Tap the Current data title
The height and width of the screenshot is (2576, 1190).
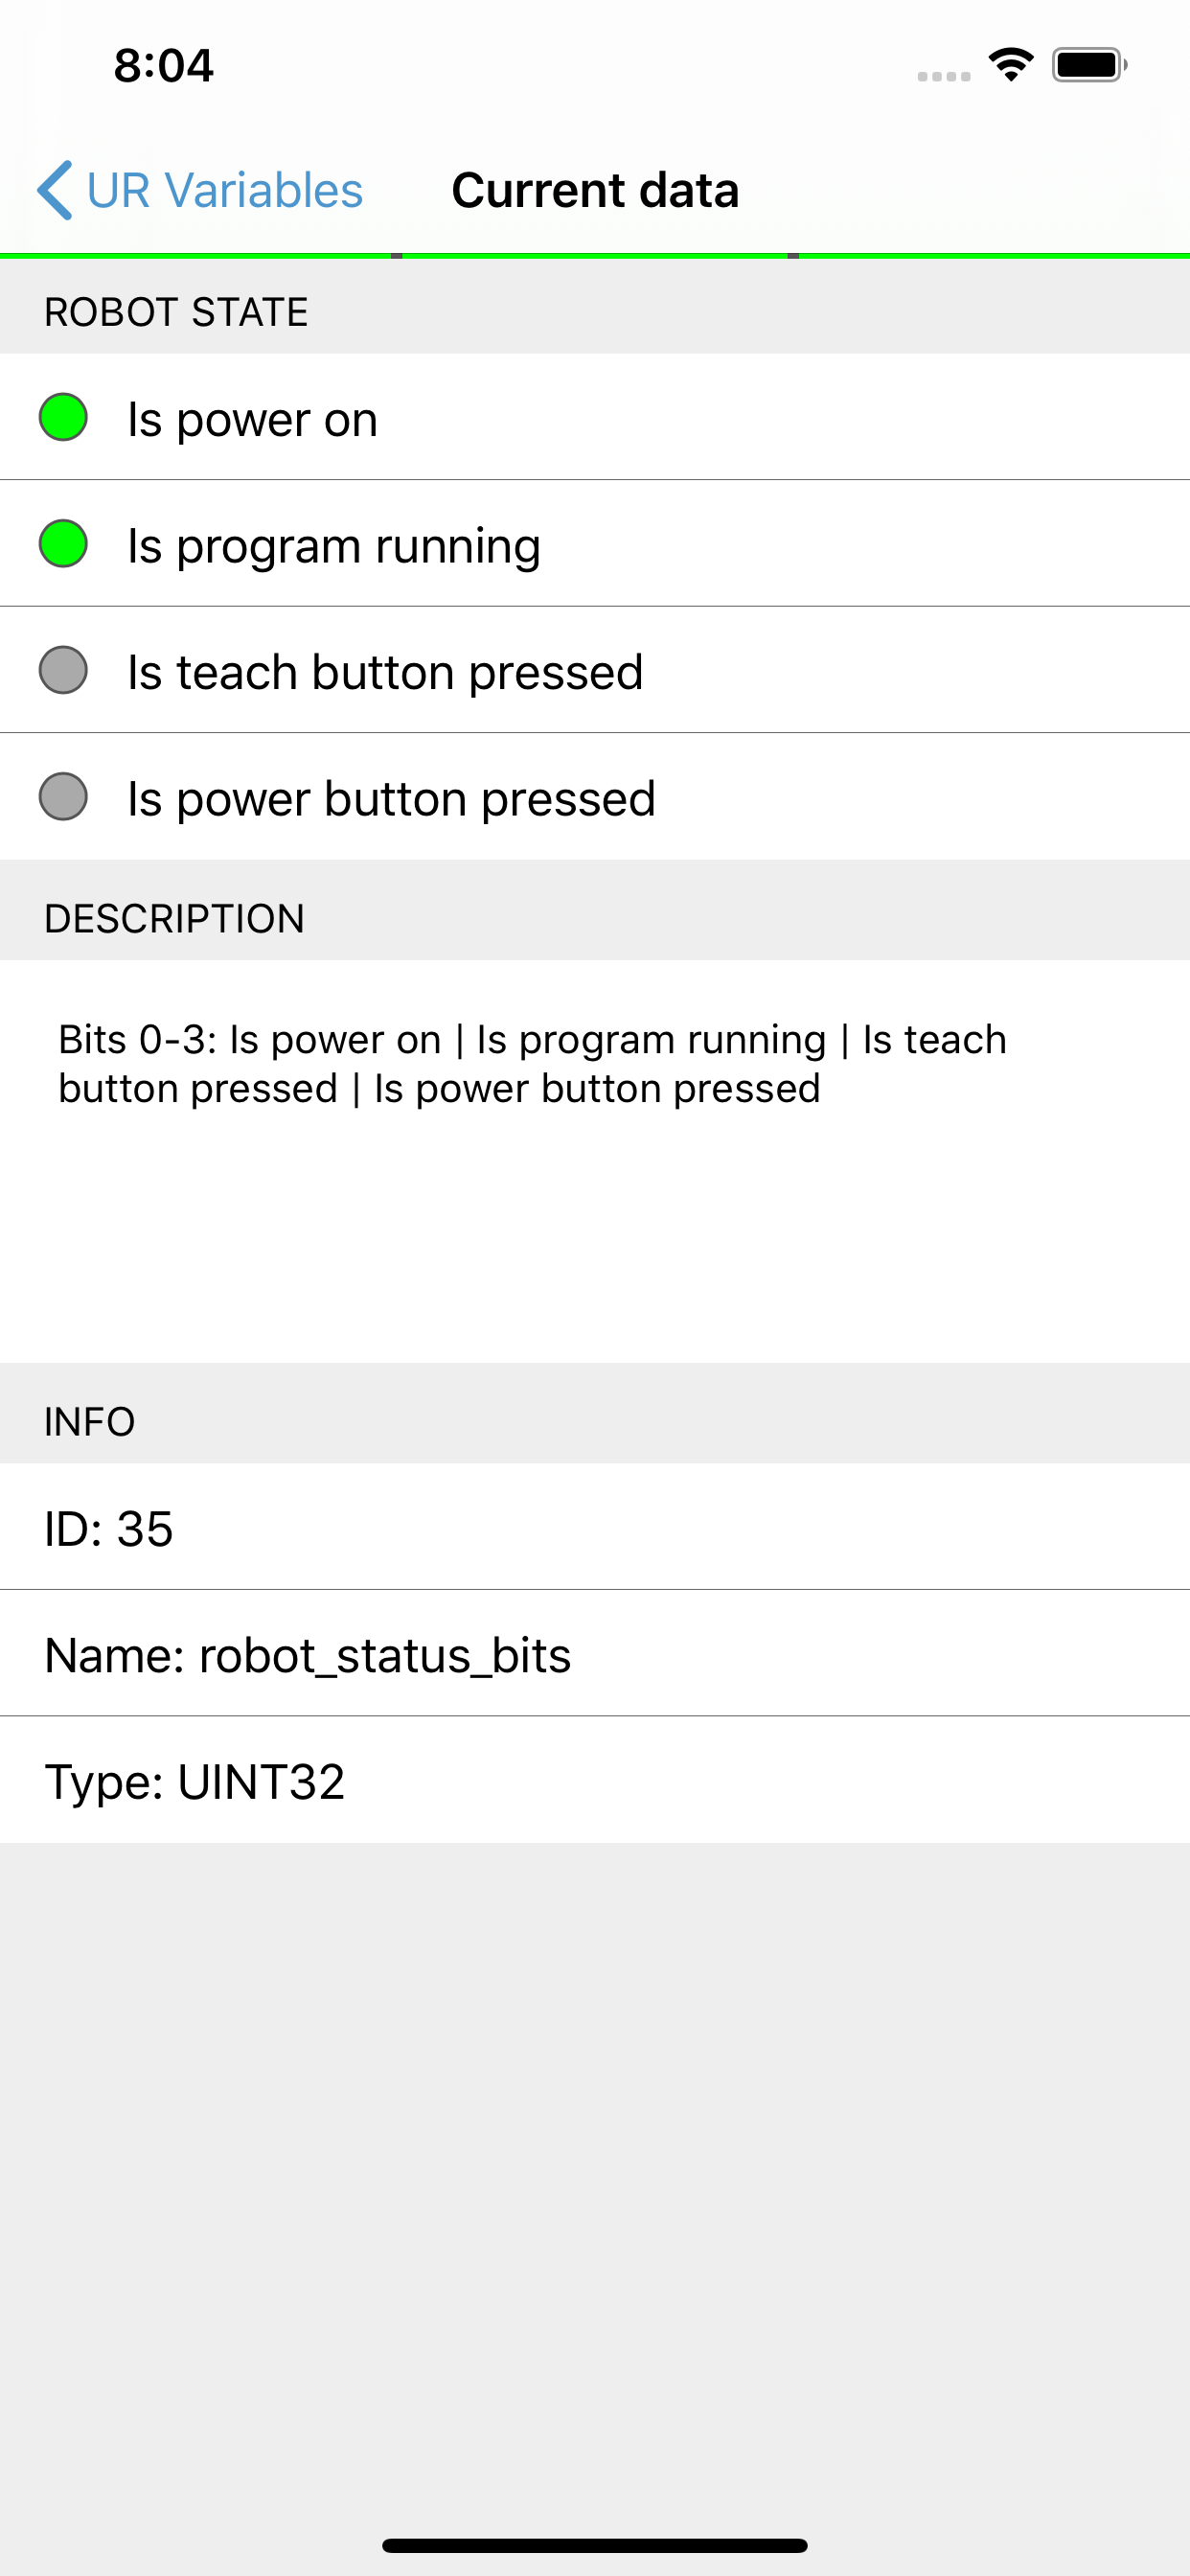(595, 190)
